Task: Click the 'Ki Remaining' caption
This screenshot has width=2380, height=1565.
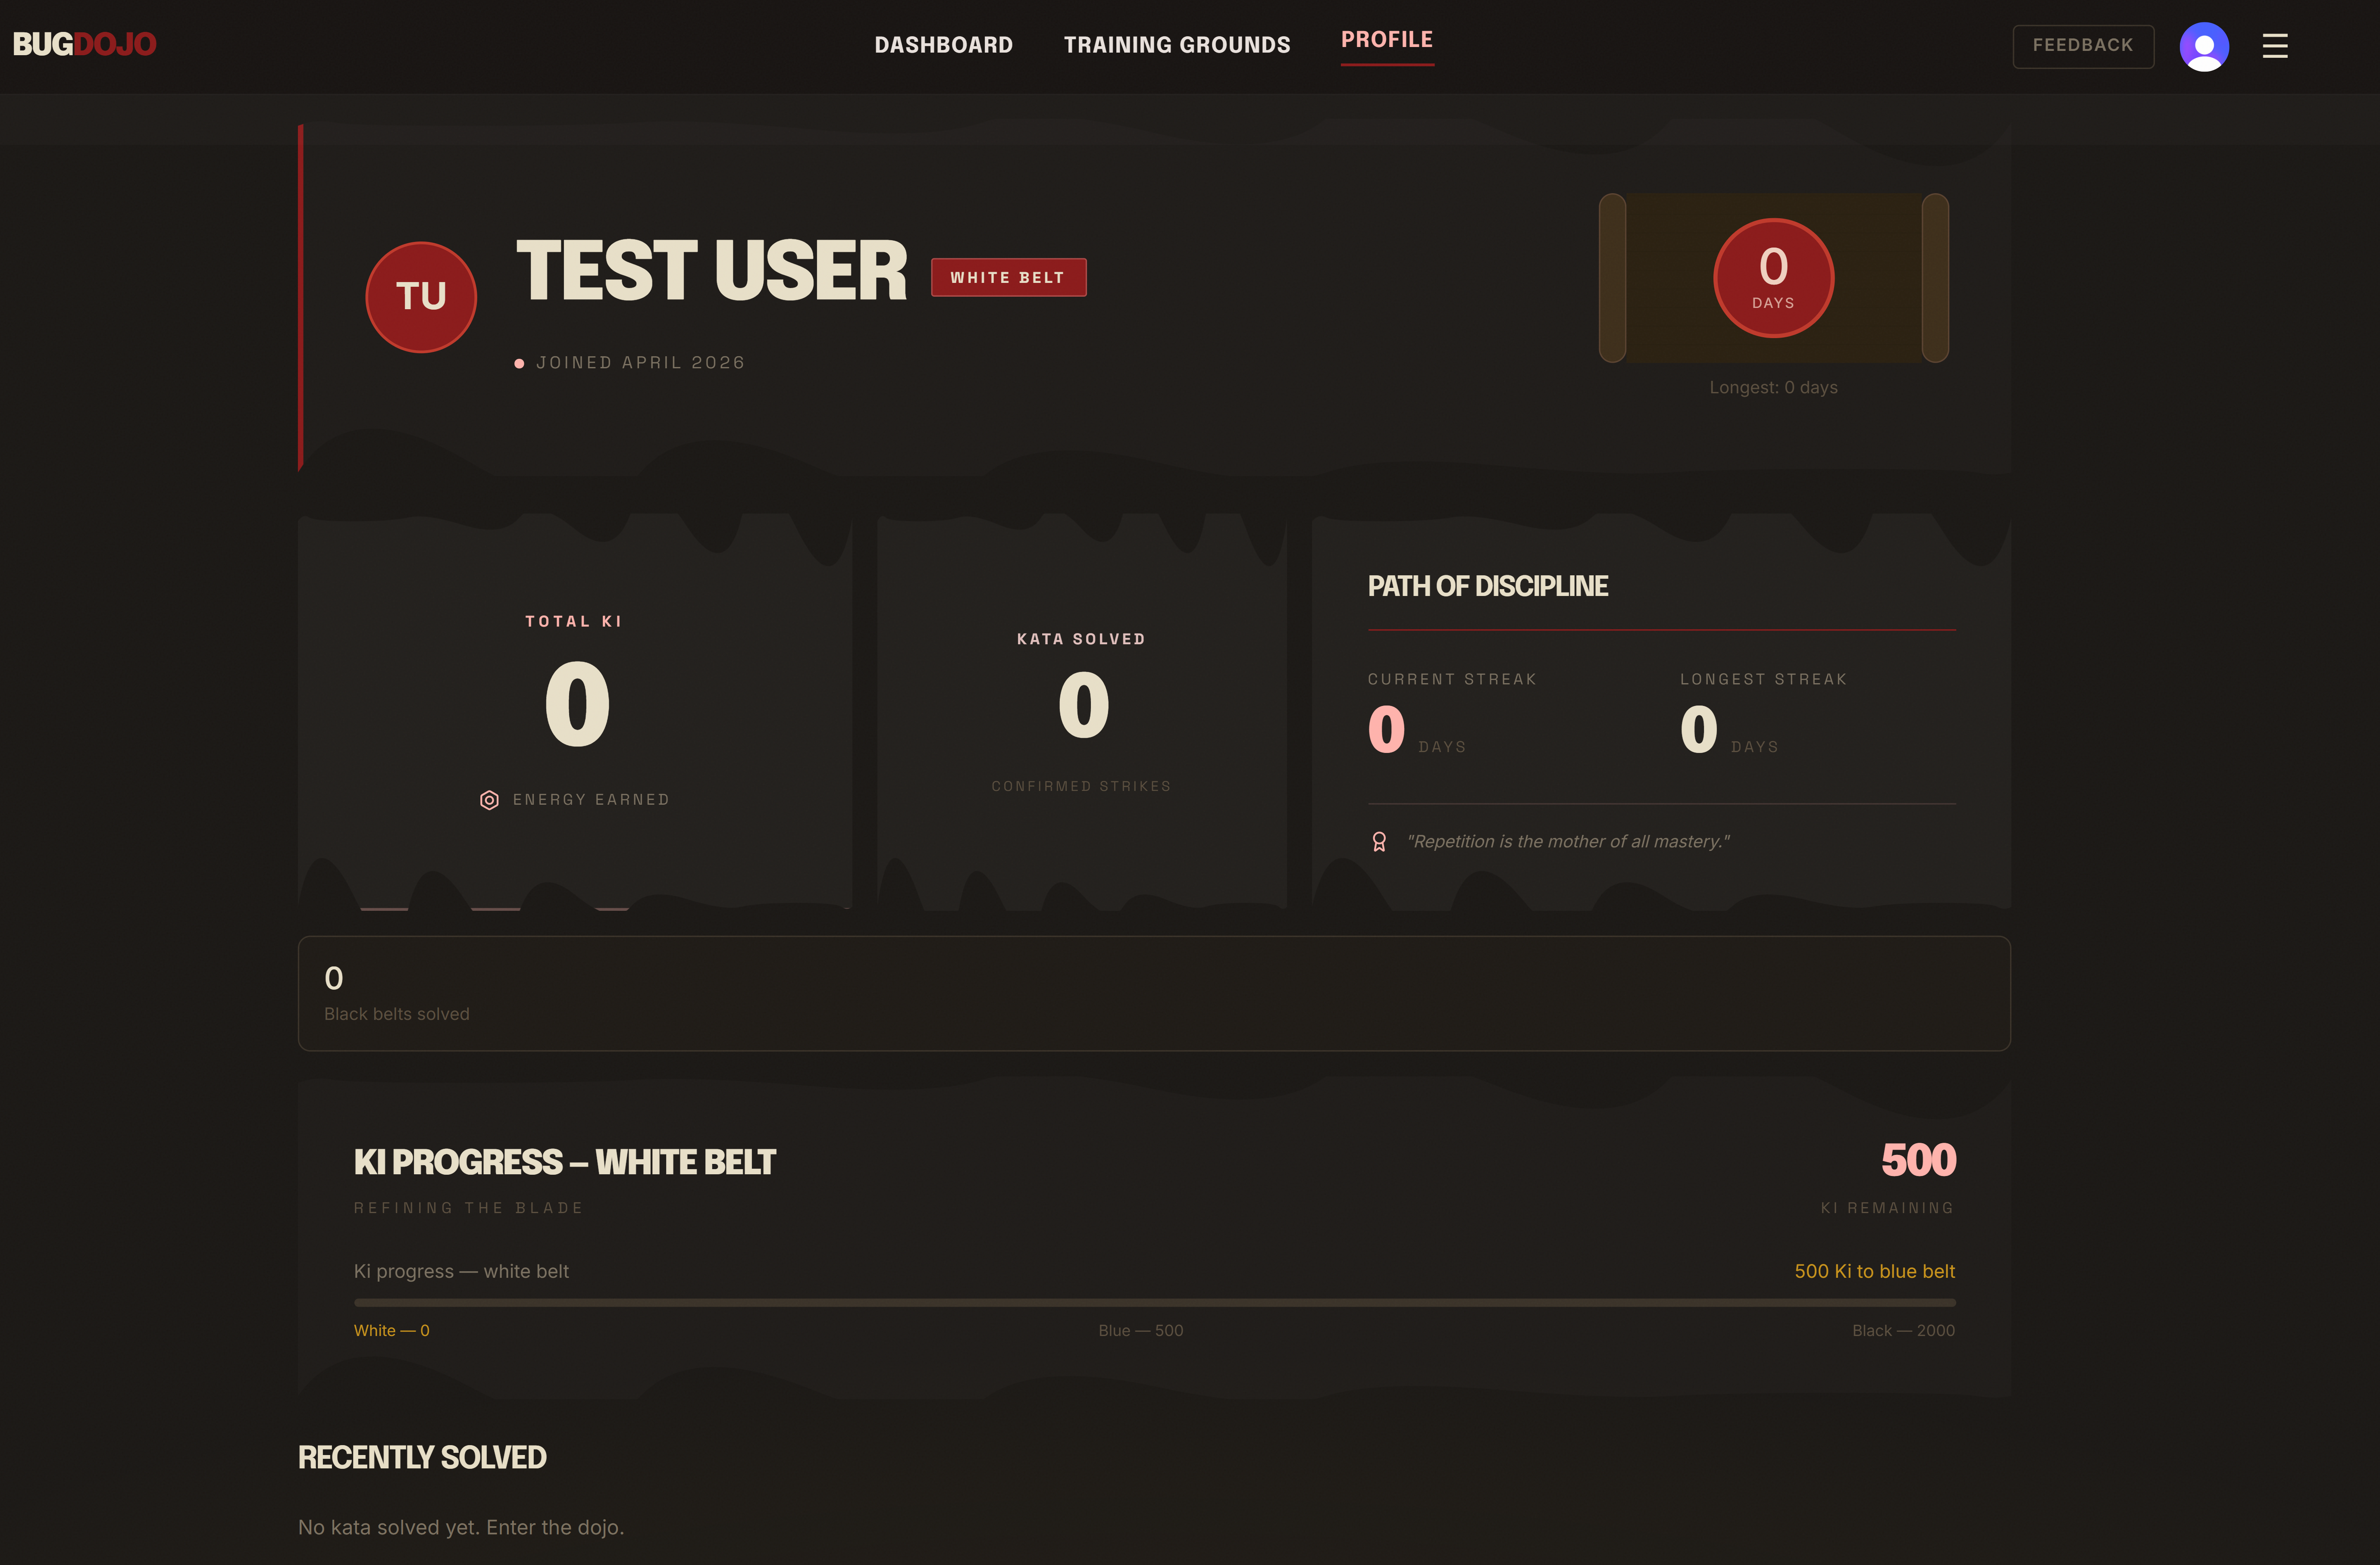Action: coord(1887,1208)
